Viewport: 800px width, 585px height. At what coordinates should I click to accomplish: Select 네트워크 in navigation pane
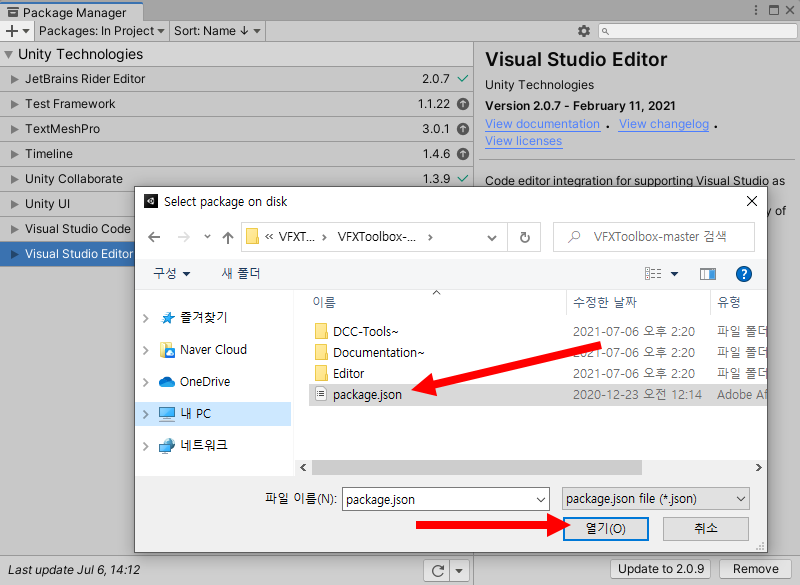pyautogui.click(x=204, y=445)
